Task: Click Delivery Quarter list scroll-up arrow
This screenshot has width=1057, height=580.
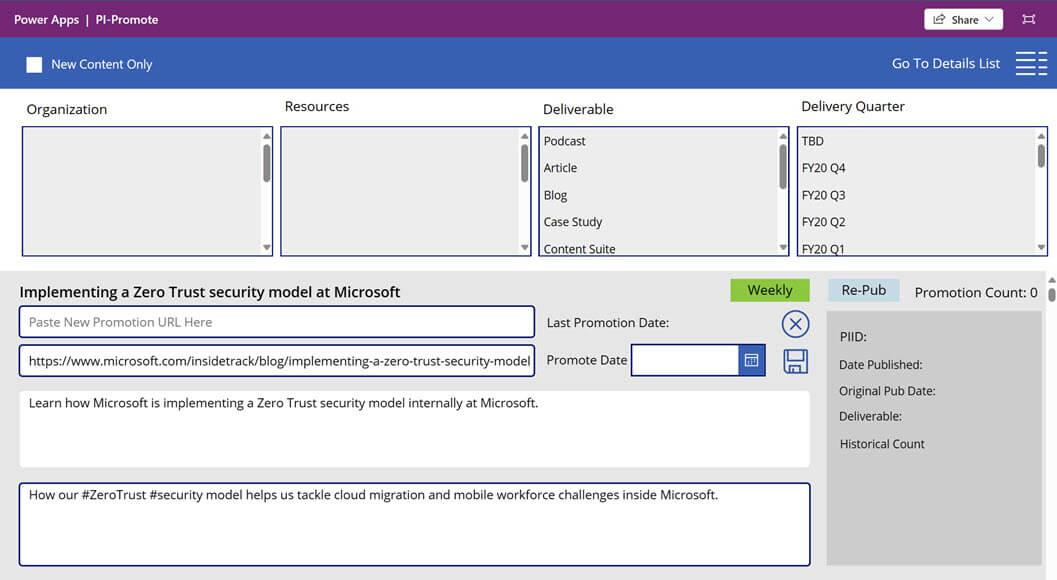Action: 1041,136
